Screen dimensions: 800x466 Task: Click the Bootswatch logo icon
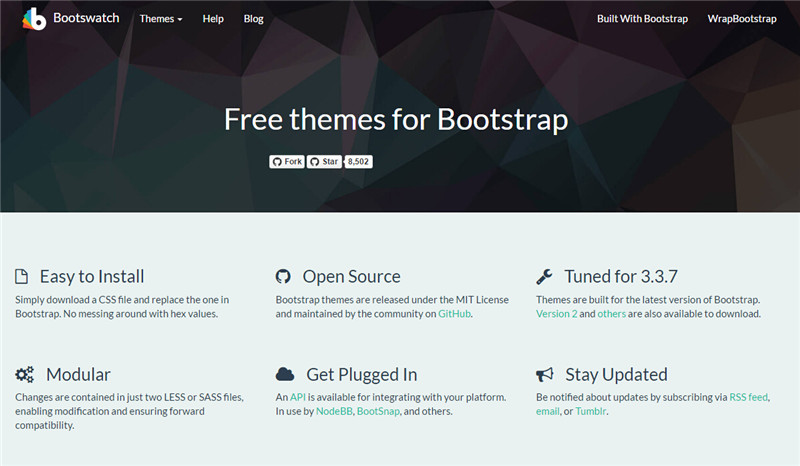click(x=35, y=19)
